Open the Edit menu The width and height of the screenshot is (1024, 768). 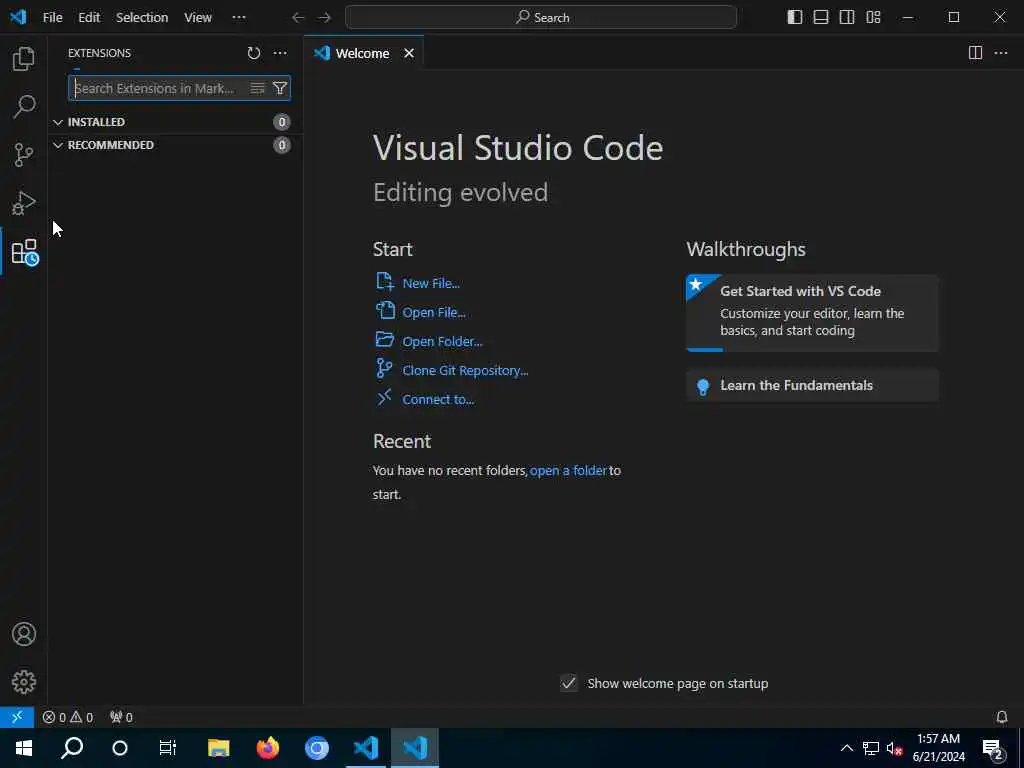(x=89, y=18)
